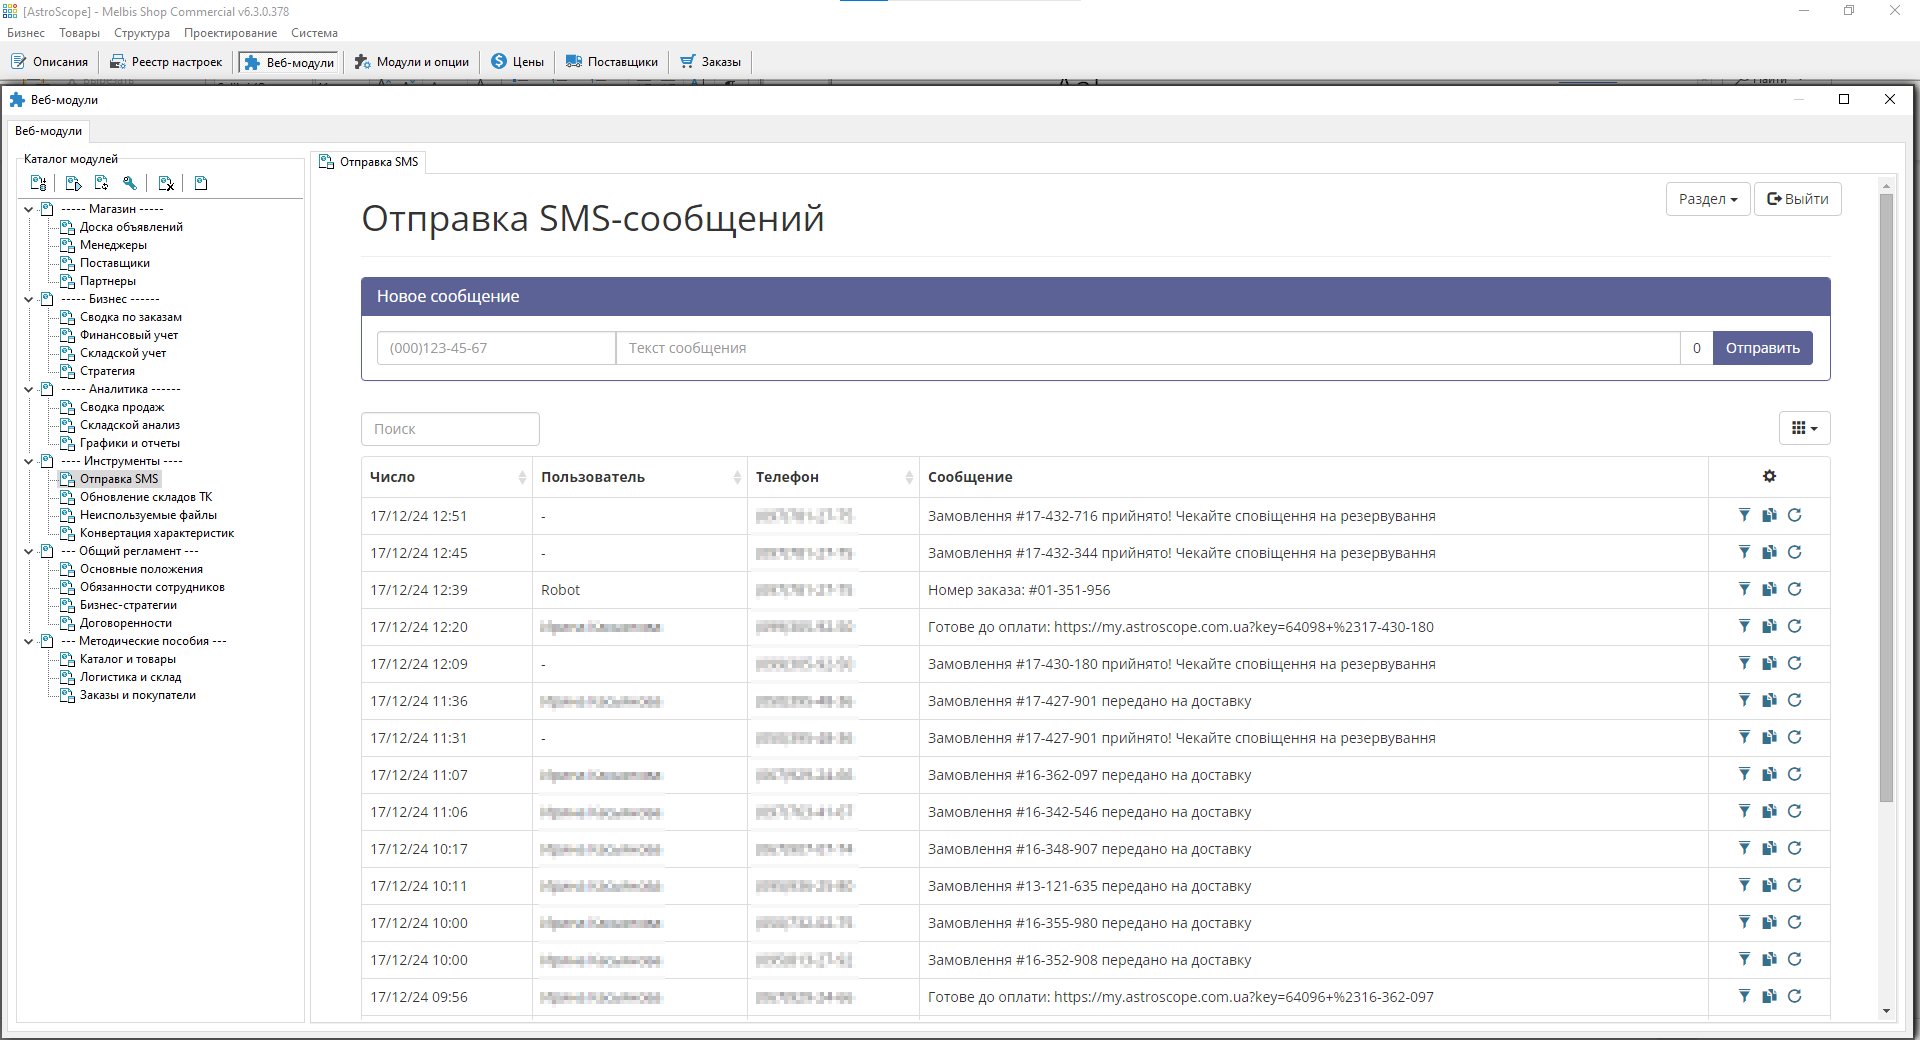The width and height of the screenshot is (1920, 1040).
Task: Open Финансовый учет in the module tree
Action: pyautogui.click(x=129, y=335)
